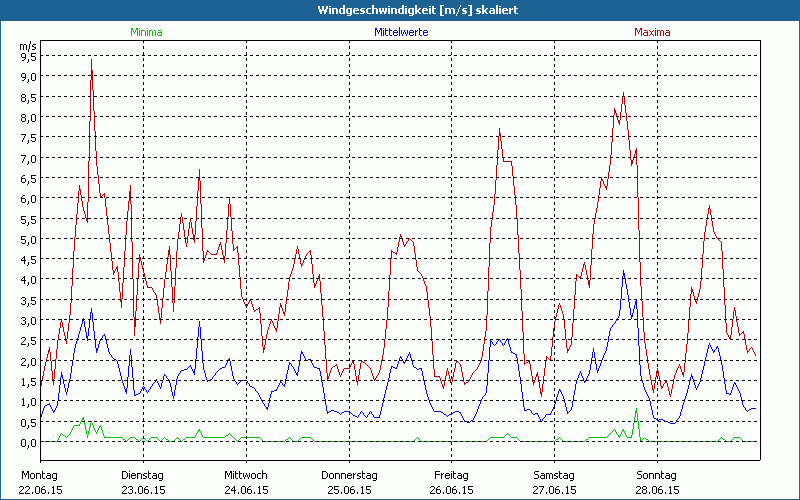Click the '9,0' y-axis value
Viewport: 800px width, 500px height.
click(29, 77)
